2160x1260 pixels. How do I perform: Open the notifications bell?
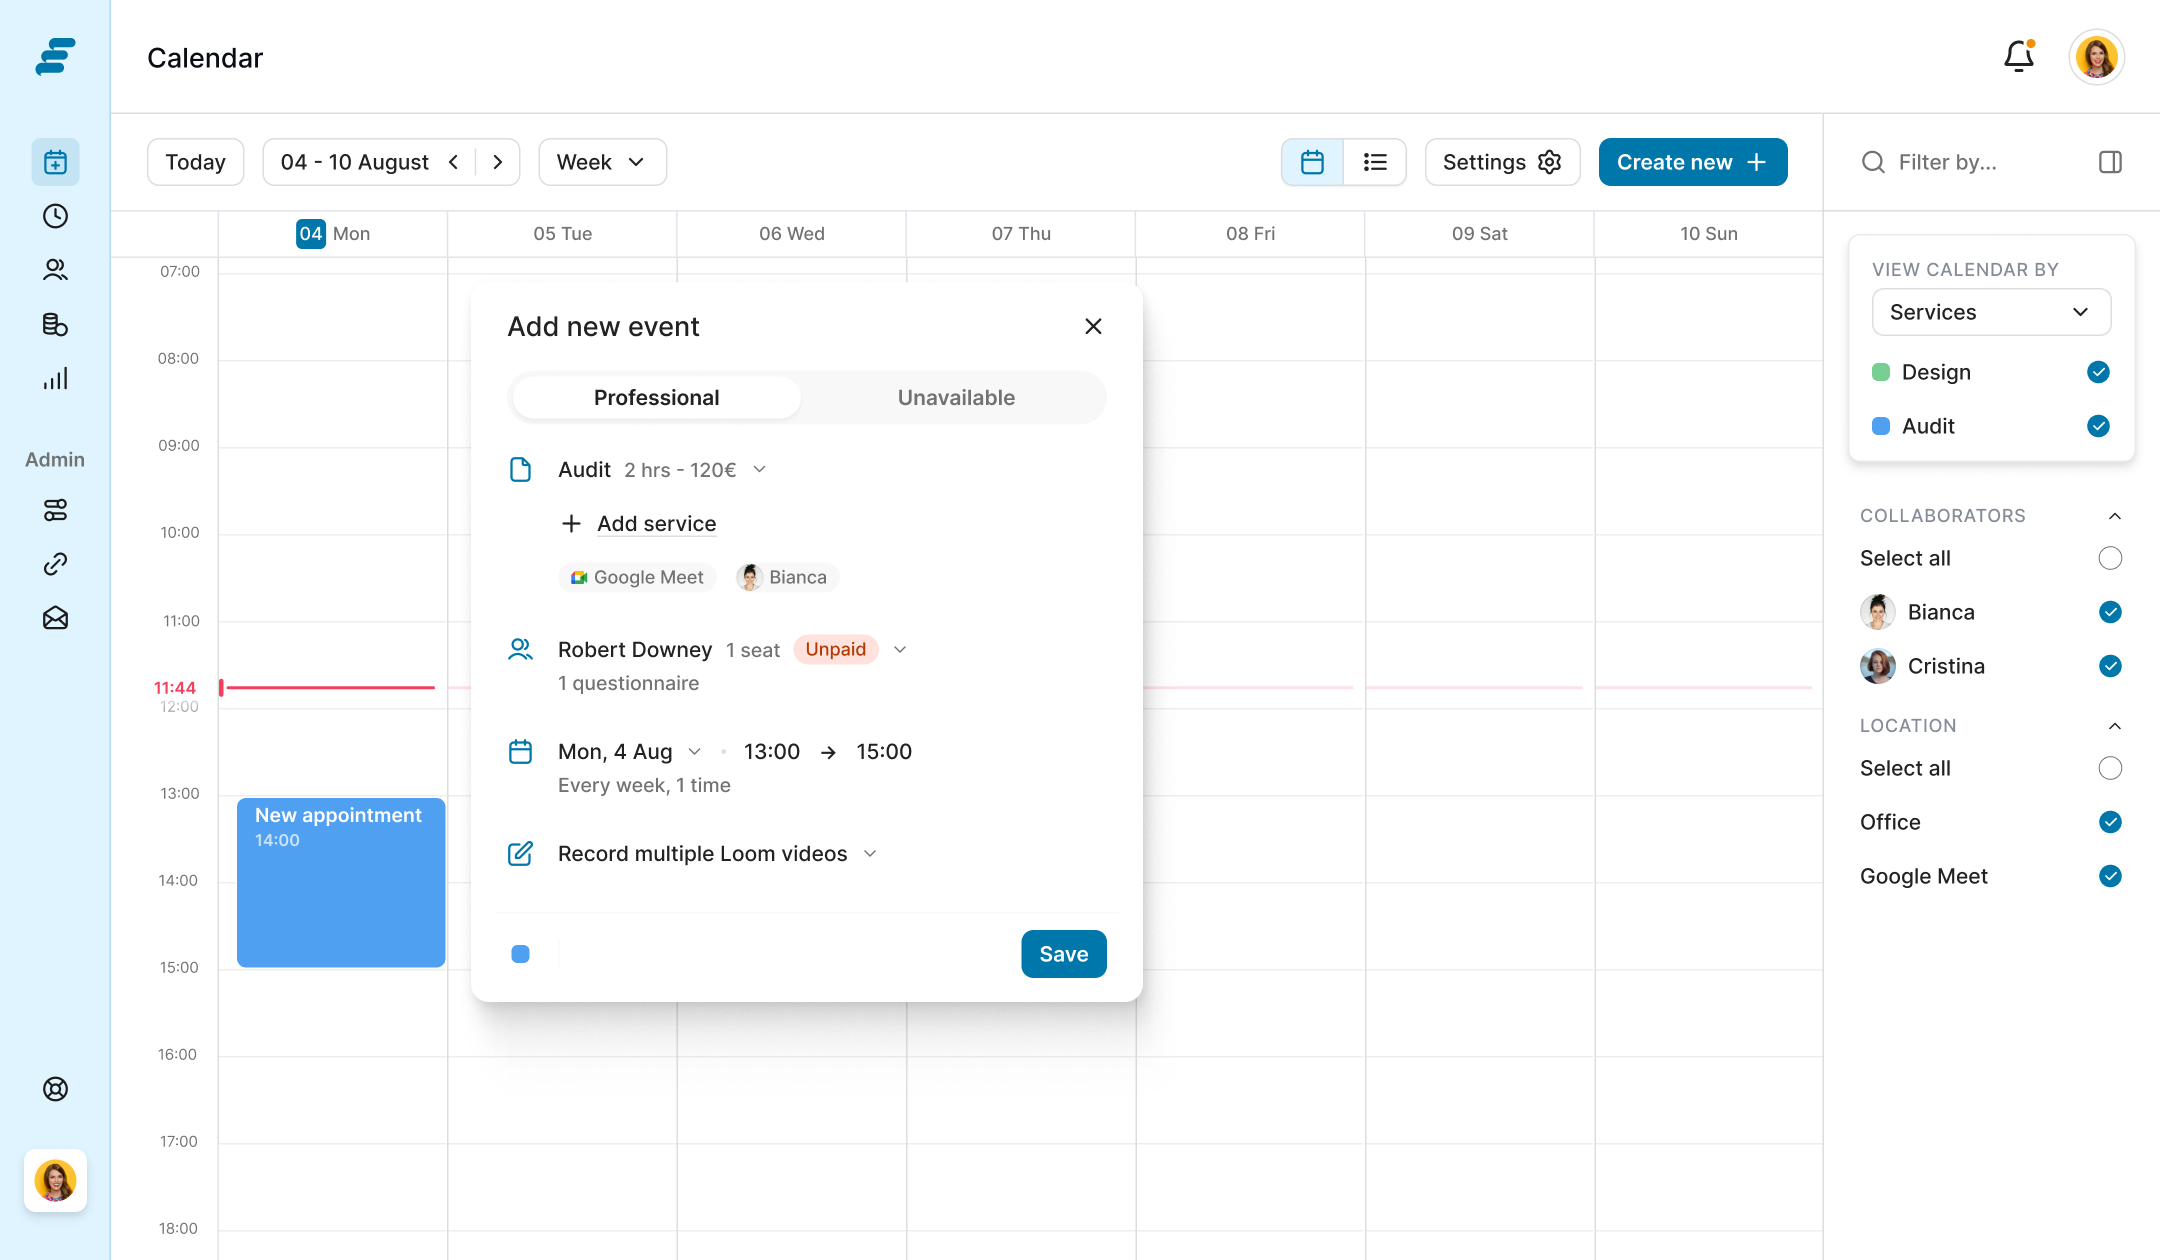(x=2018, y=57)
